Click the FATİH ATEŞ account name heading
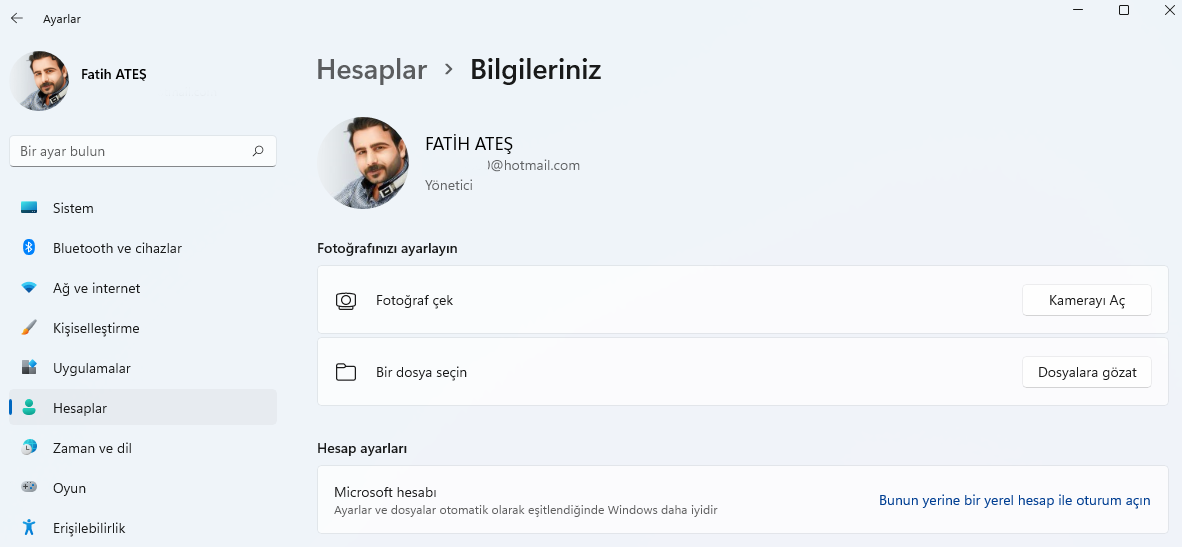Viewport: 1182px width, 547px height. point(469,144)
